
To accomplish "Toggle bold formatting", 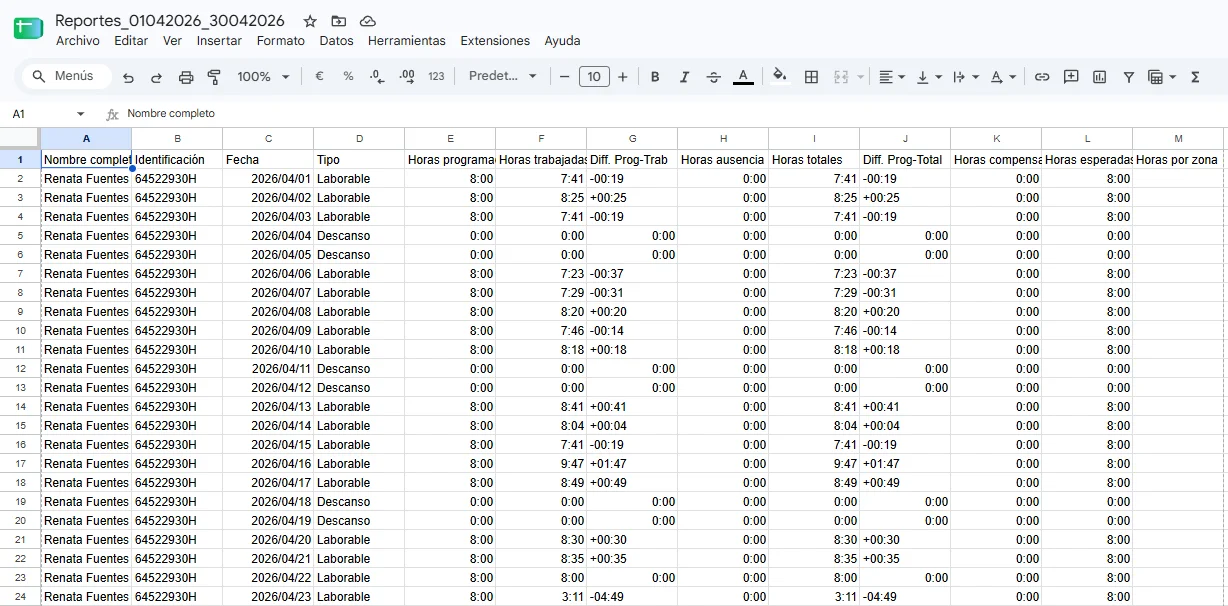I will coord(655,77).
